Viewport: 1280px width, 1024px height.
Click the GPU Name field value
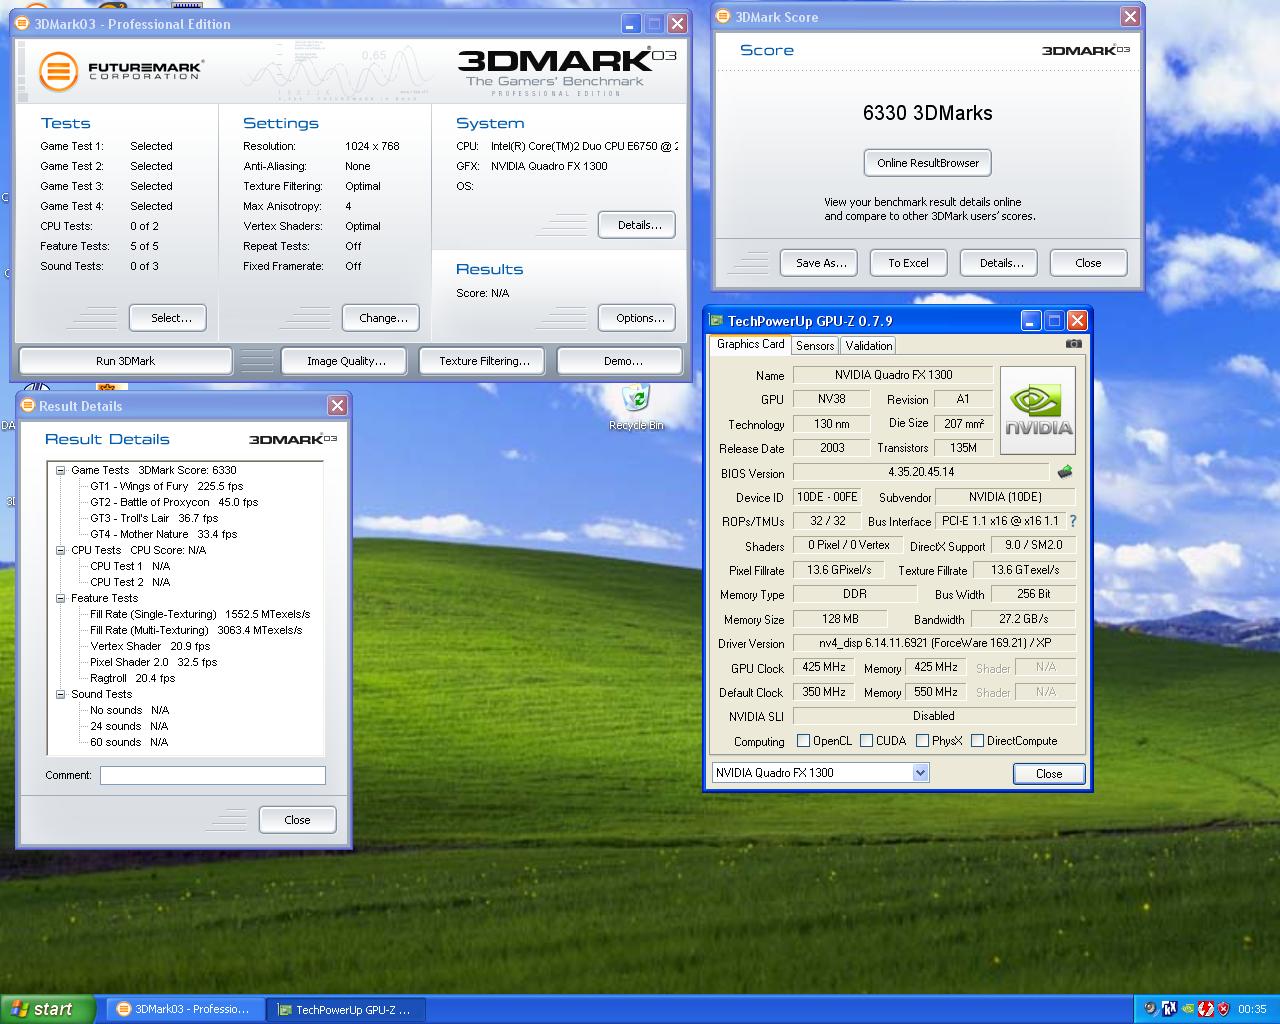click(893, 375)
